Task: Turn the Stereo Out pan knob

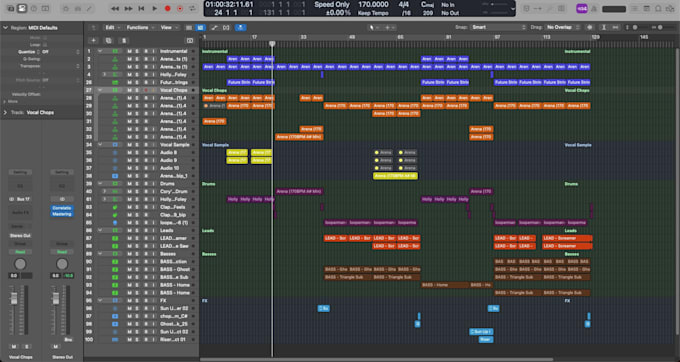Action: point(62,264)
